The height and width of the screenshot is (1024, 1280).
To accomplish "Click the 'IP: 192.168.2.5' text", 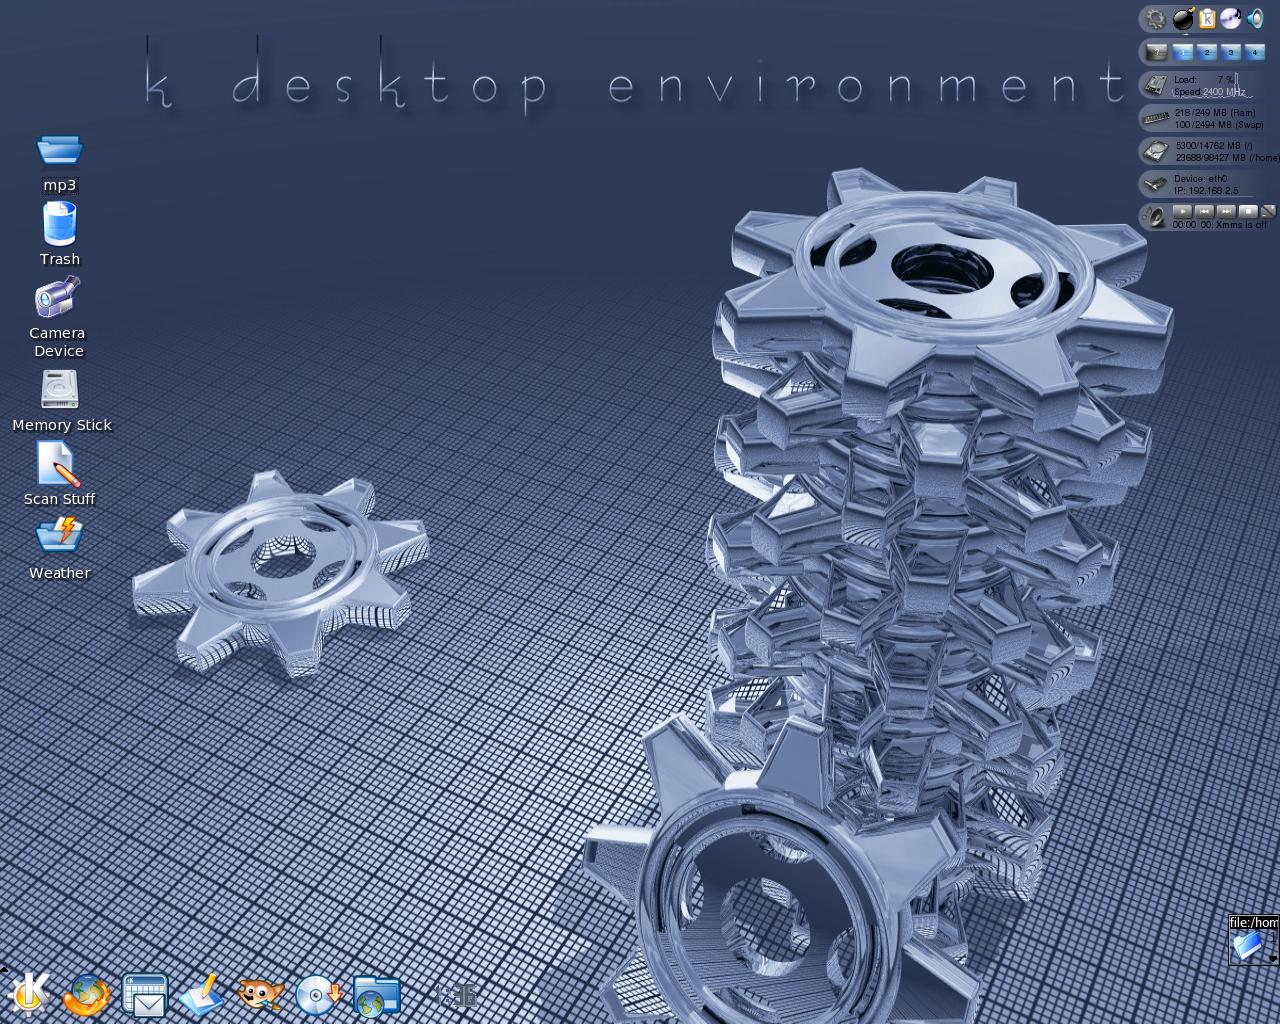I will coord(1206,191).
